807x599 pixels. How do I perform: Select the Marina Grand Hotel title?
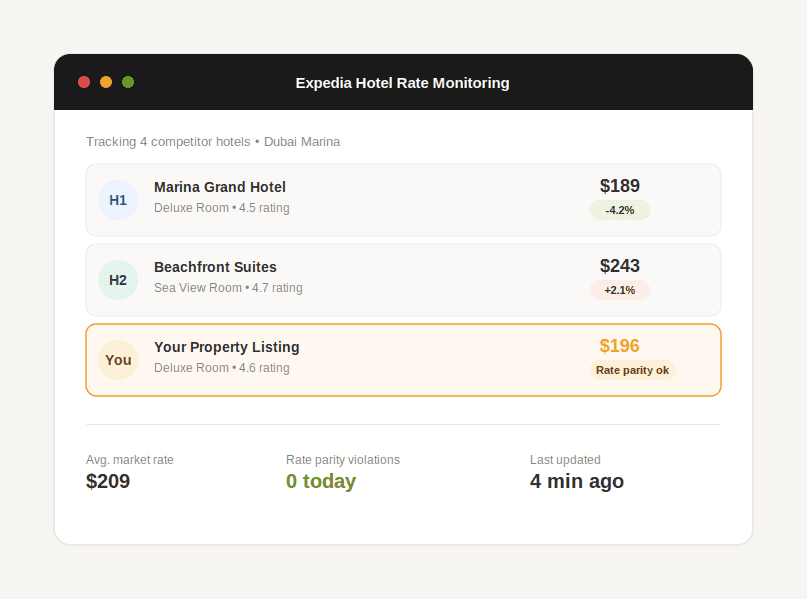point(220,187)
